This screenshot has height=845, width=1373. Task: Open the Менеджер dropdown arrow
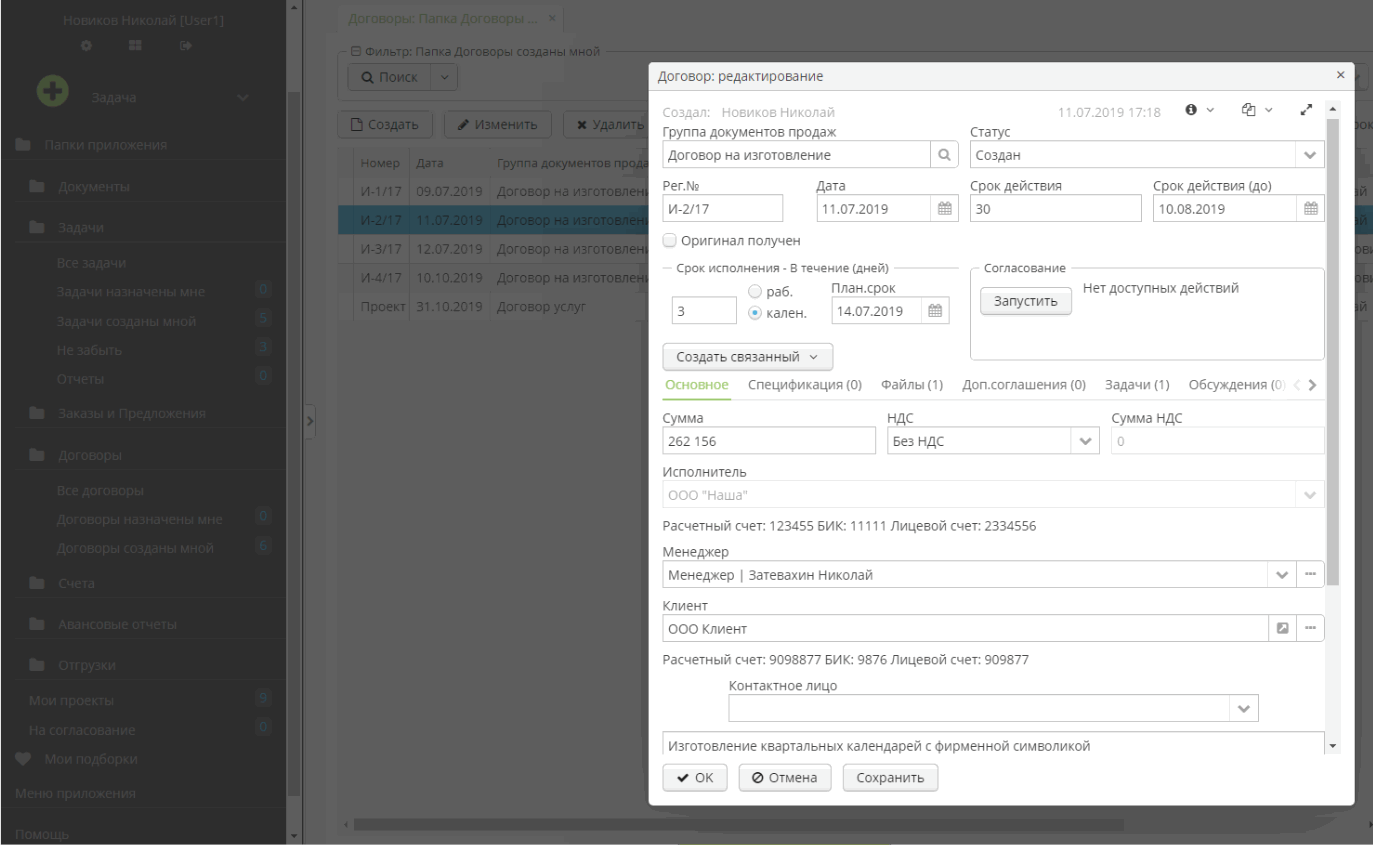(x=1284, y=574)
